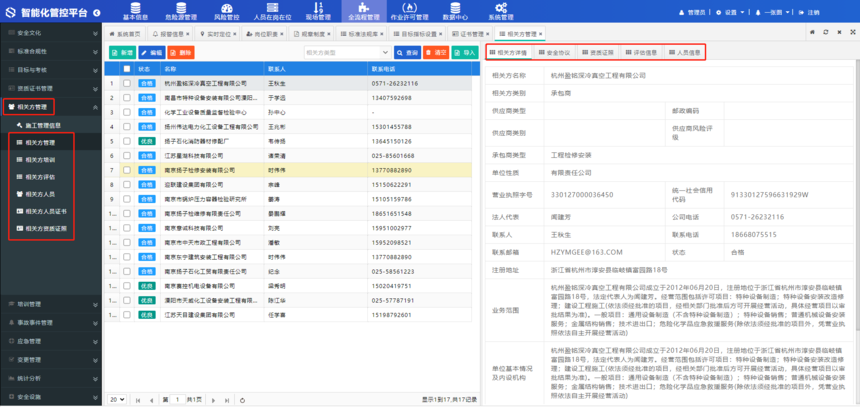This screenshot has width=860, height=407.
Task: Tick the checkbox for 南京扬子检修安装有限公司
Action: coord(126,171)
